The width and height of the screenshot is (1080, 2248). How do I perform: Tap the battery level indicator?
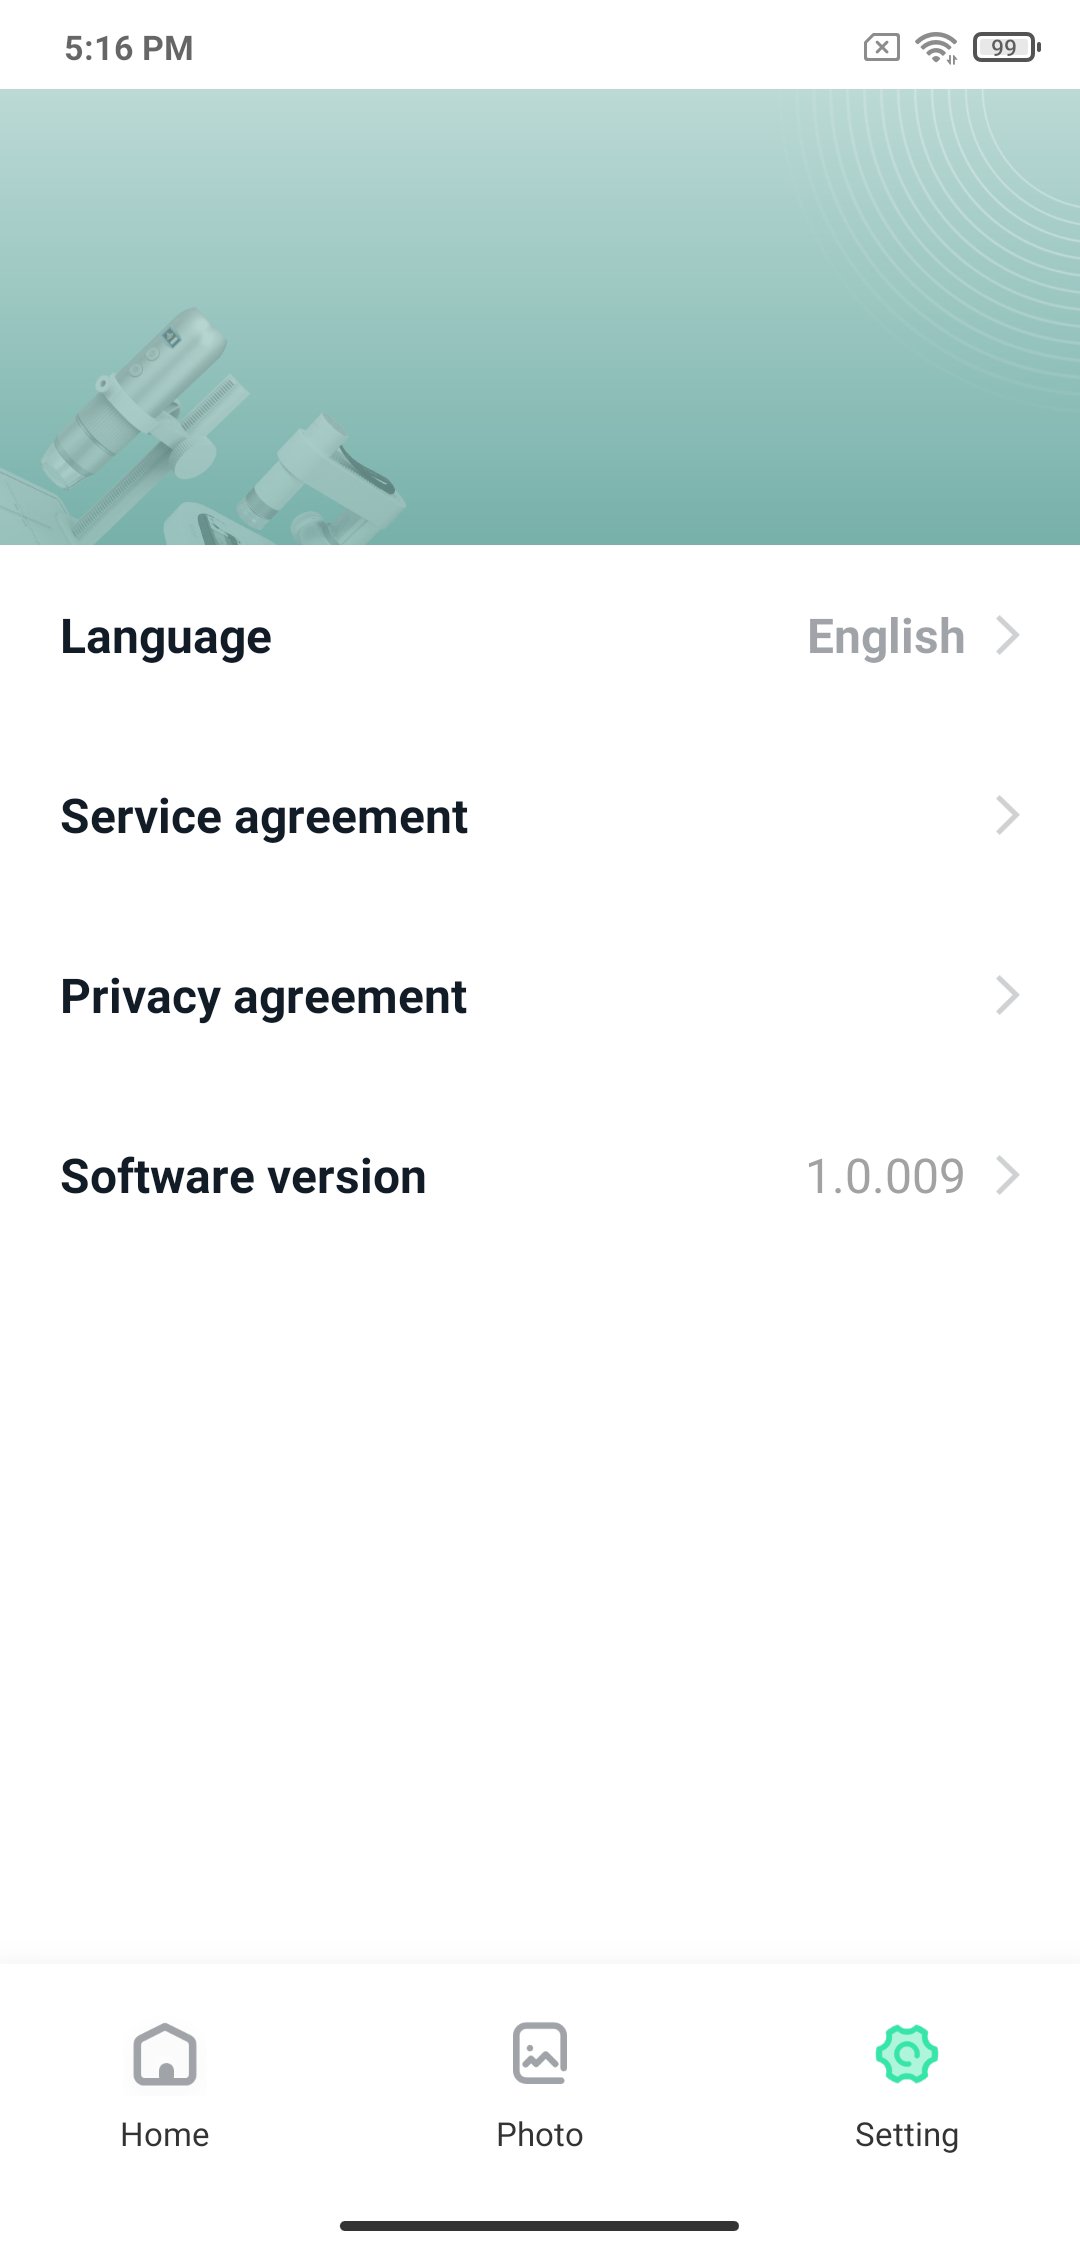[x=1007, y=47]
